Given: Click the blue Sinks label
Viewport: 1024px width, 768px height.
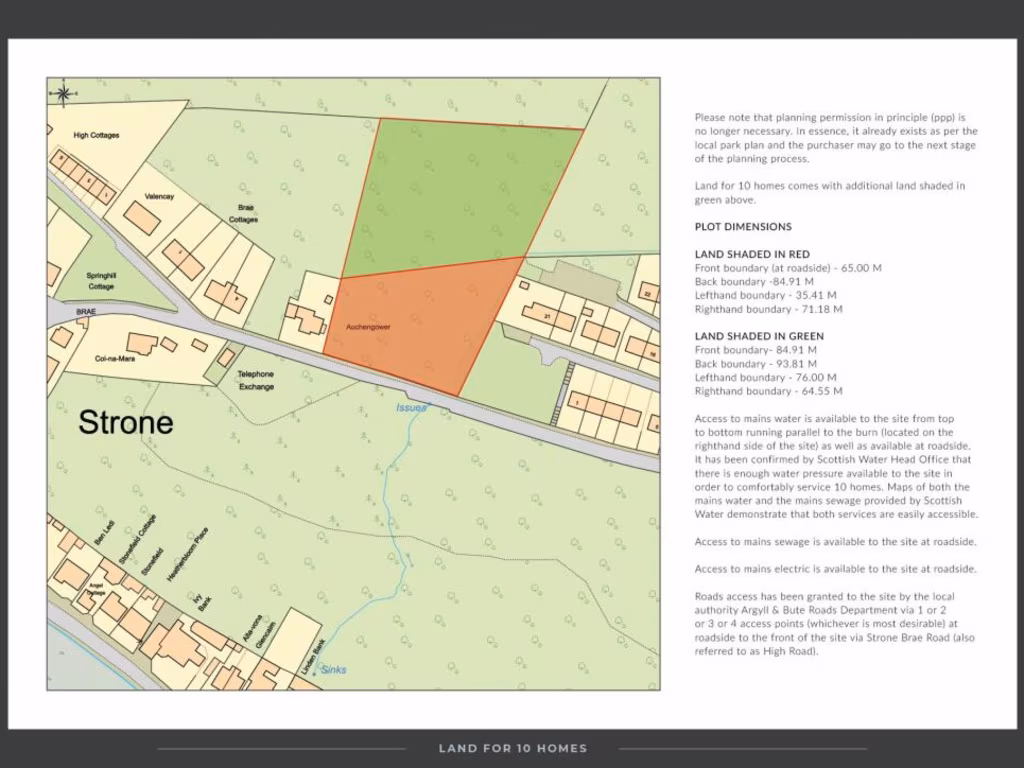Looking at the screenshot, I should click(333, 669).
